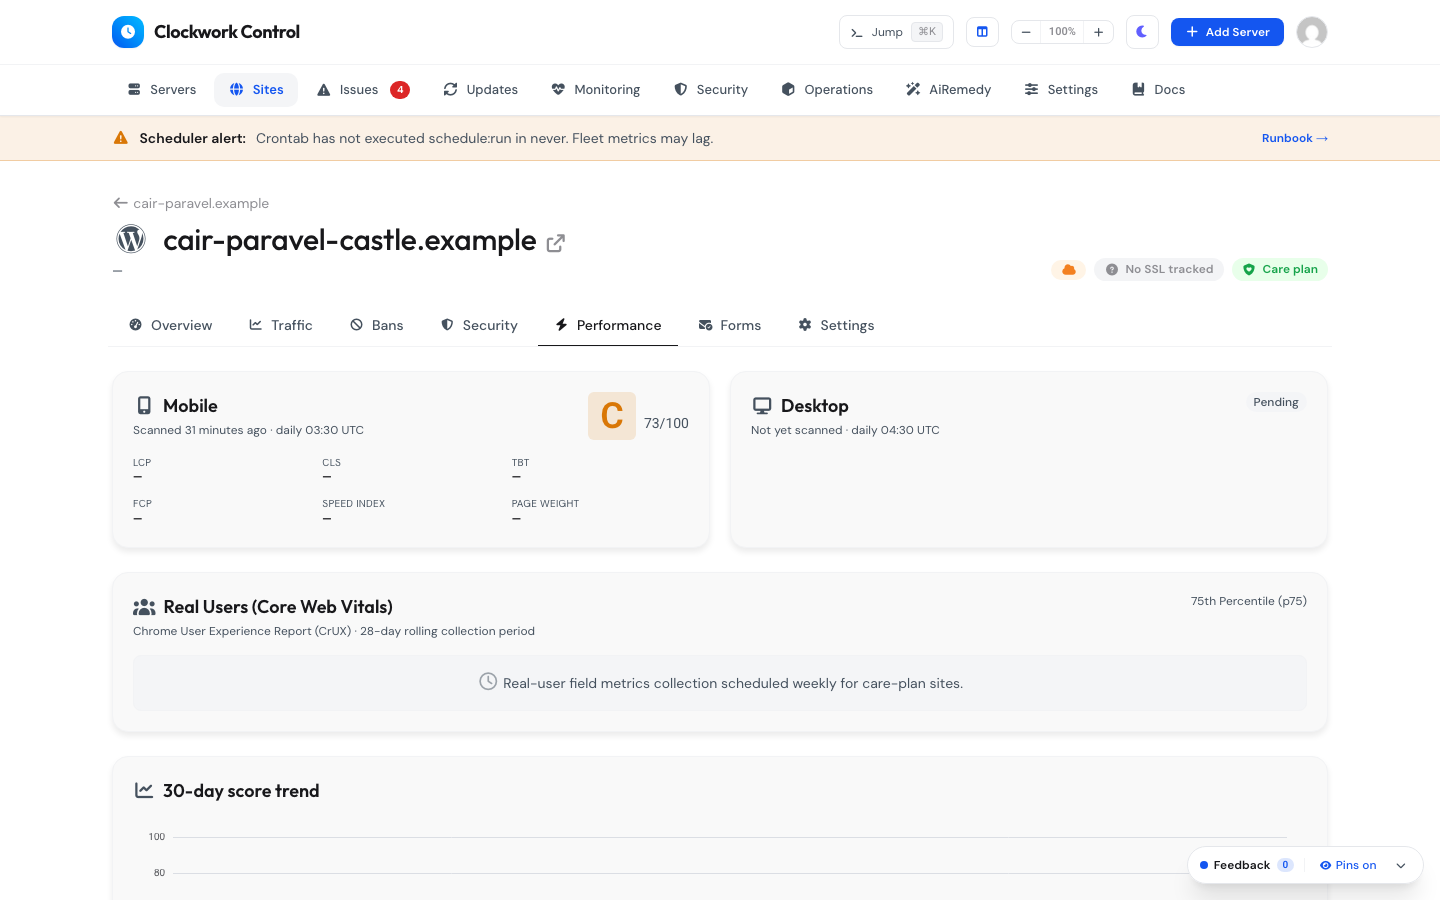1440x900 pixels.
Task: Click the Clockwork Control clock logo
Action: (128, 32)
